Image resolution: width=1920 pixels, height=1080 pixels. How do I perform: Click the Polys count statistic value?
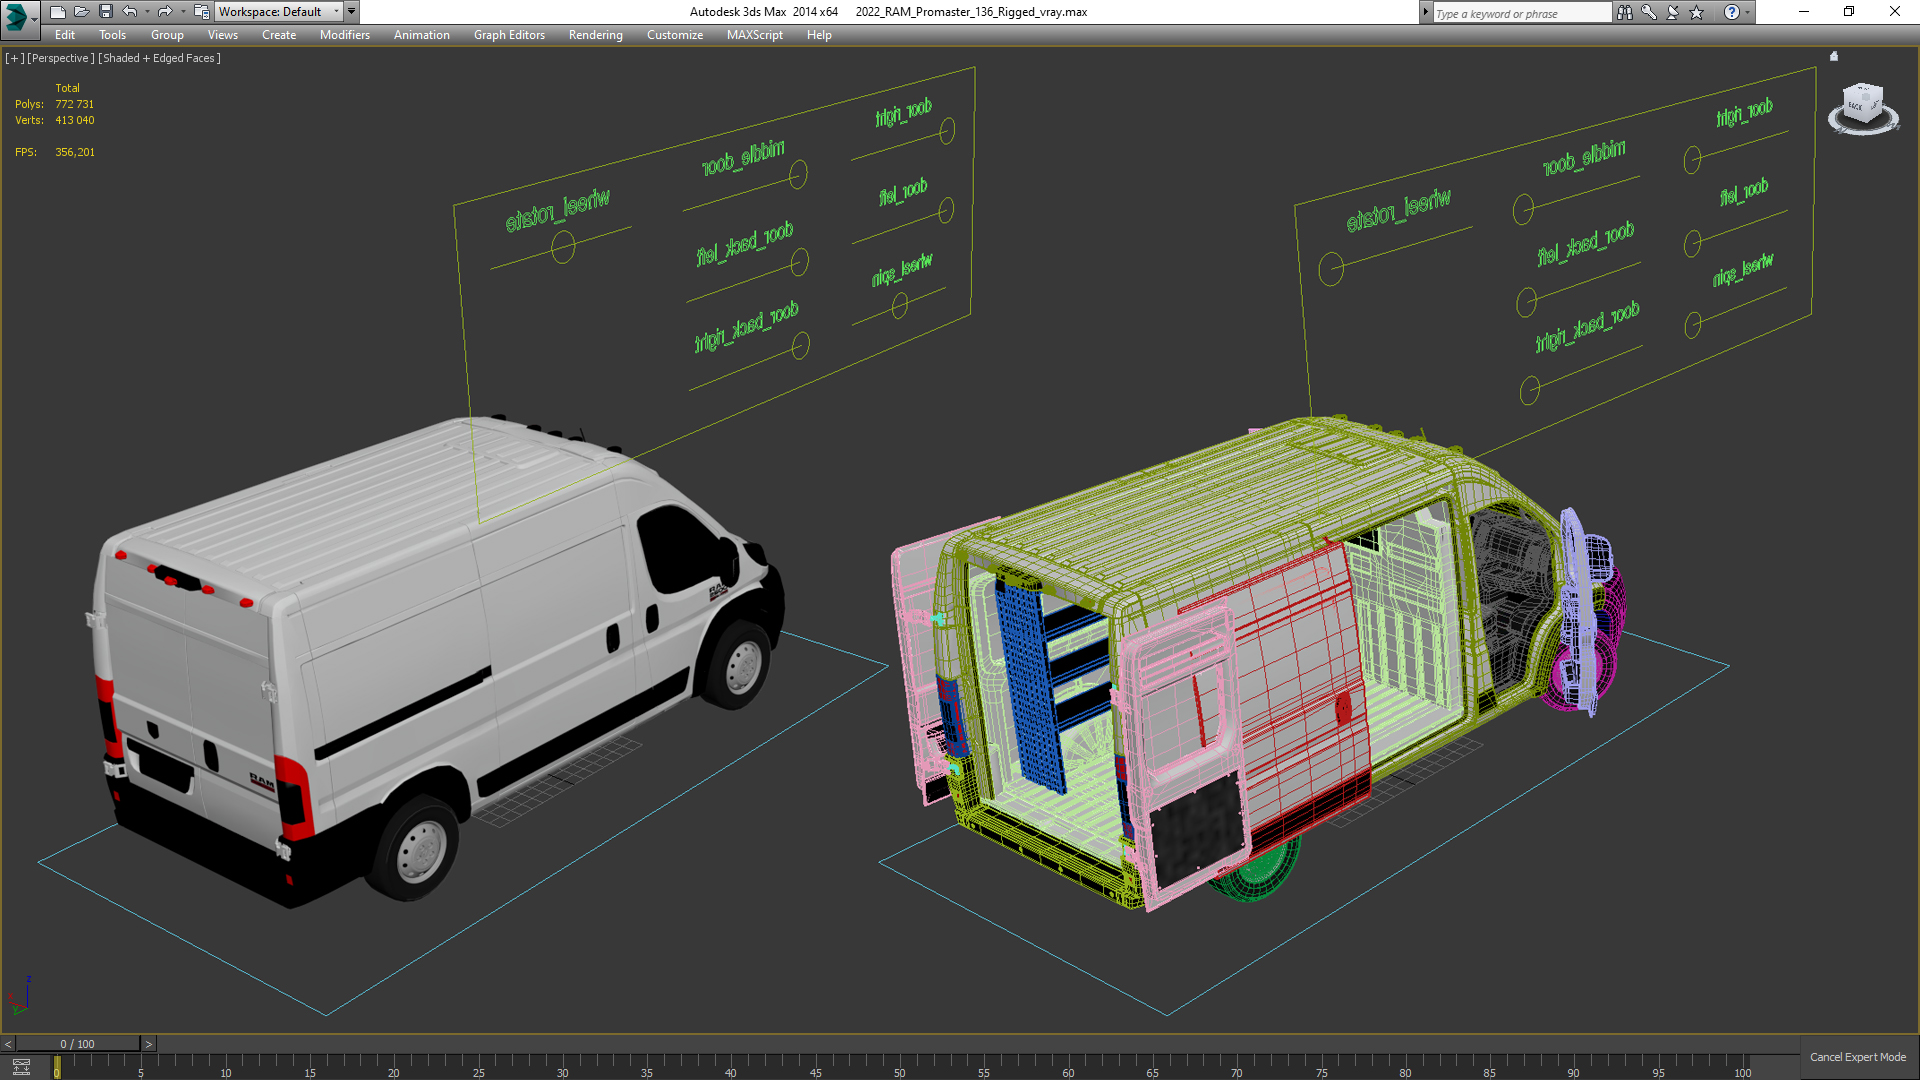tap(75, 104)
